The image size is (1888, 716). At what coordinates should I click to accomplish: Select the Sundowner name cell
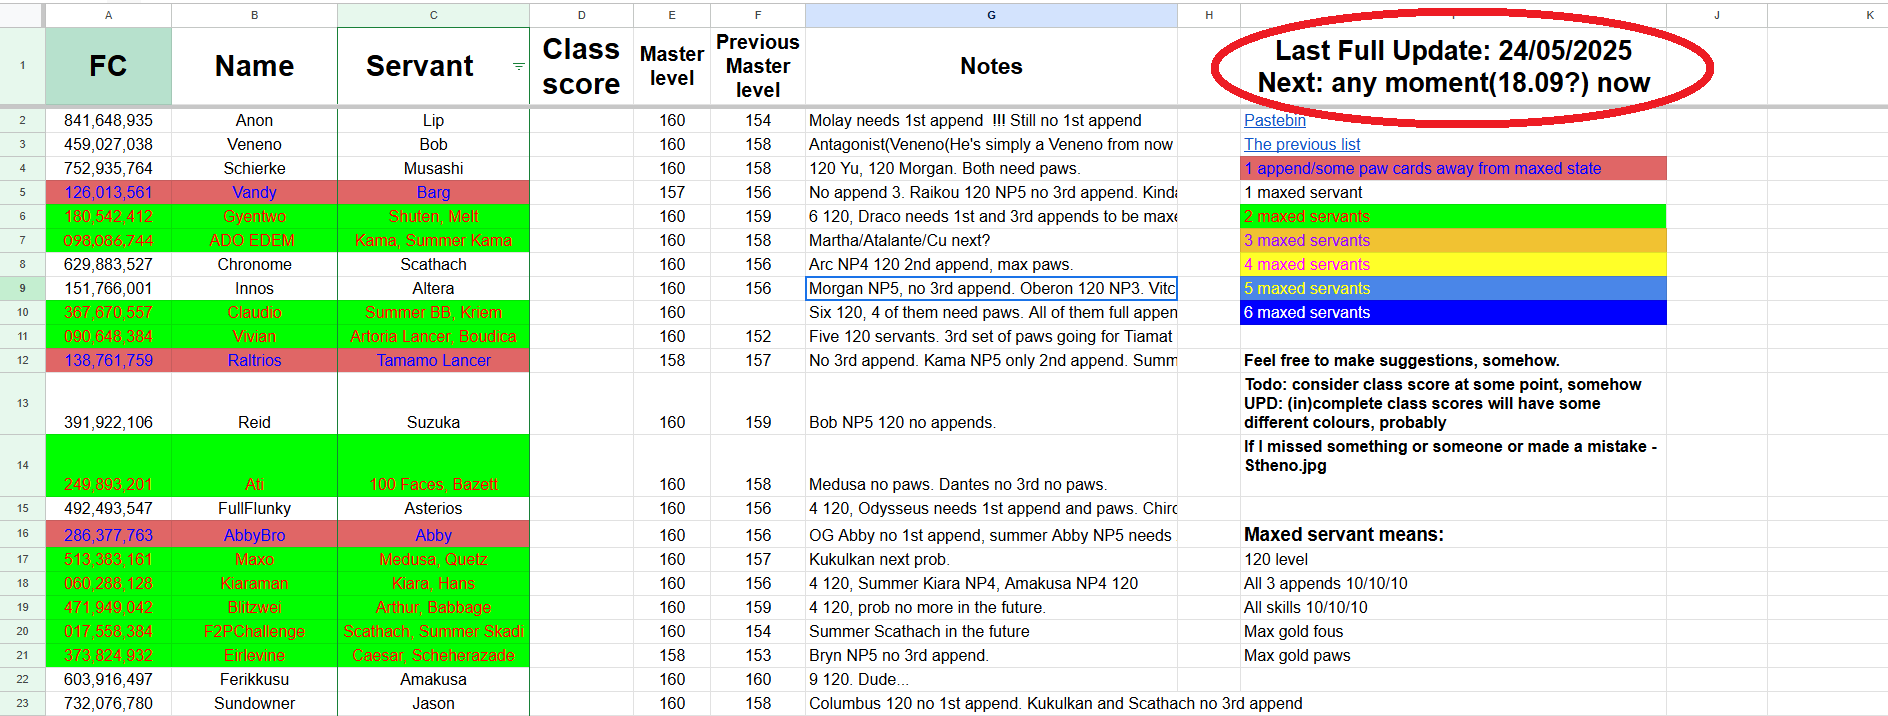[254, 703]
